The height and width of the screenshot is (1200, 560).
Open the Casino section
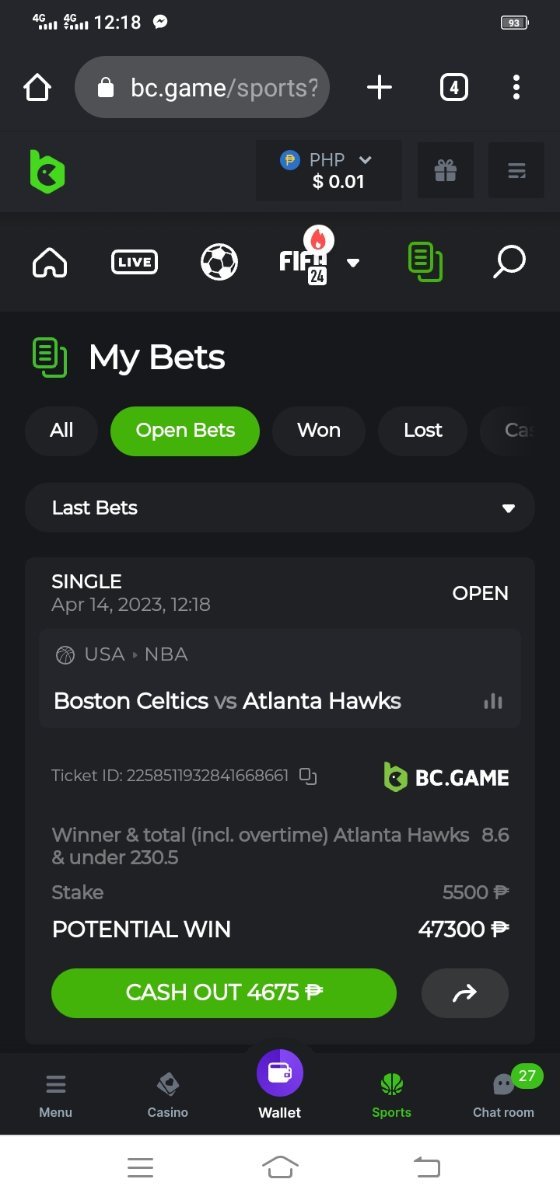click(168, 1094)
